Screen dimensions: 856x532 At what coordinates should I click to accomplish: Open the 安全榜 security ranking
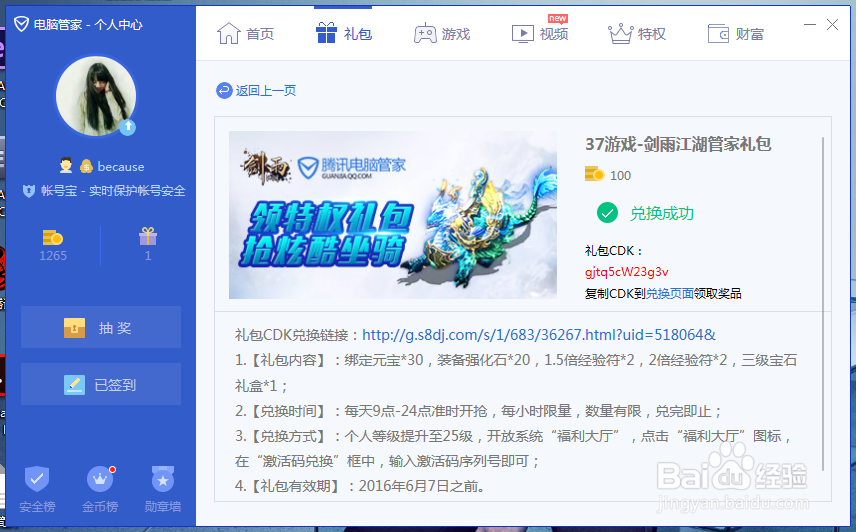37,489
